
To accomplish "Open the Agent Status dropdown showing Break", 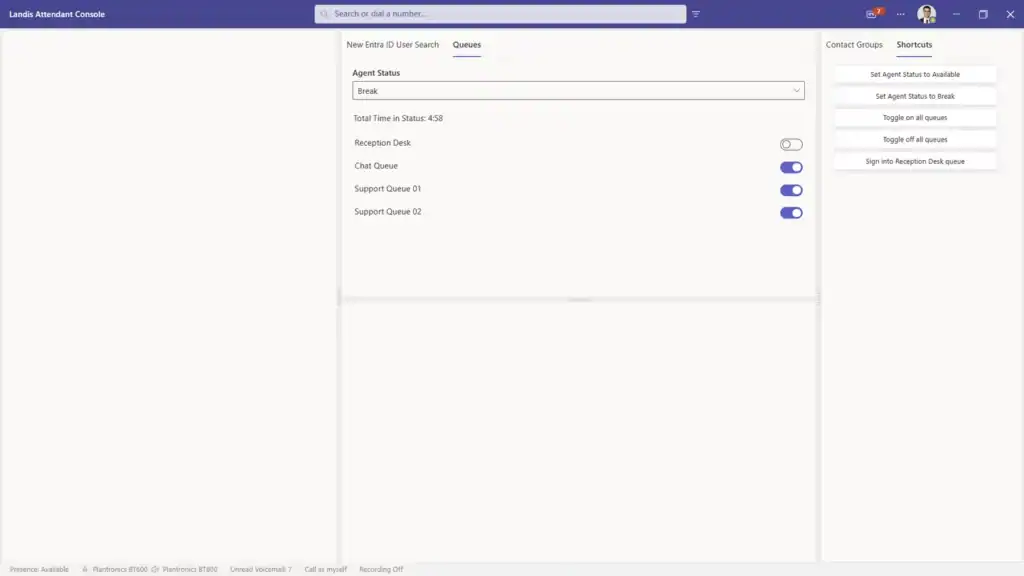I will (578, 90).
